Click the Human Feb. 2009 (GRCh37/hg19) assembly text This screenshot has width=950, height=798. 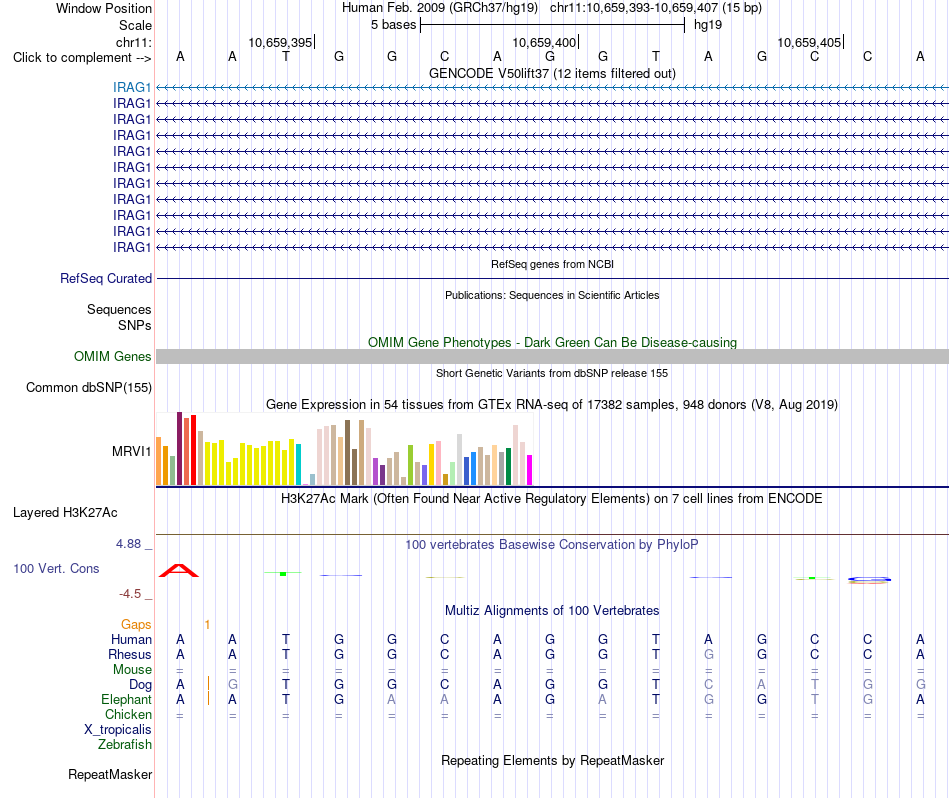click(440, 8)
